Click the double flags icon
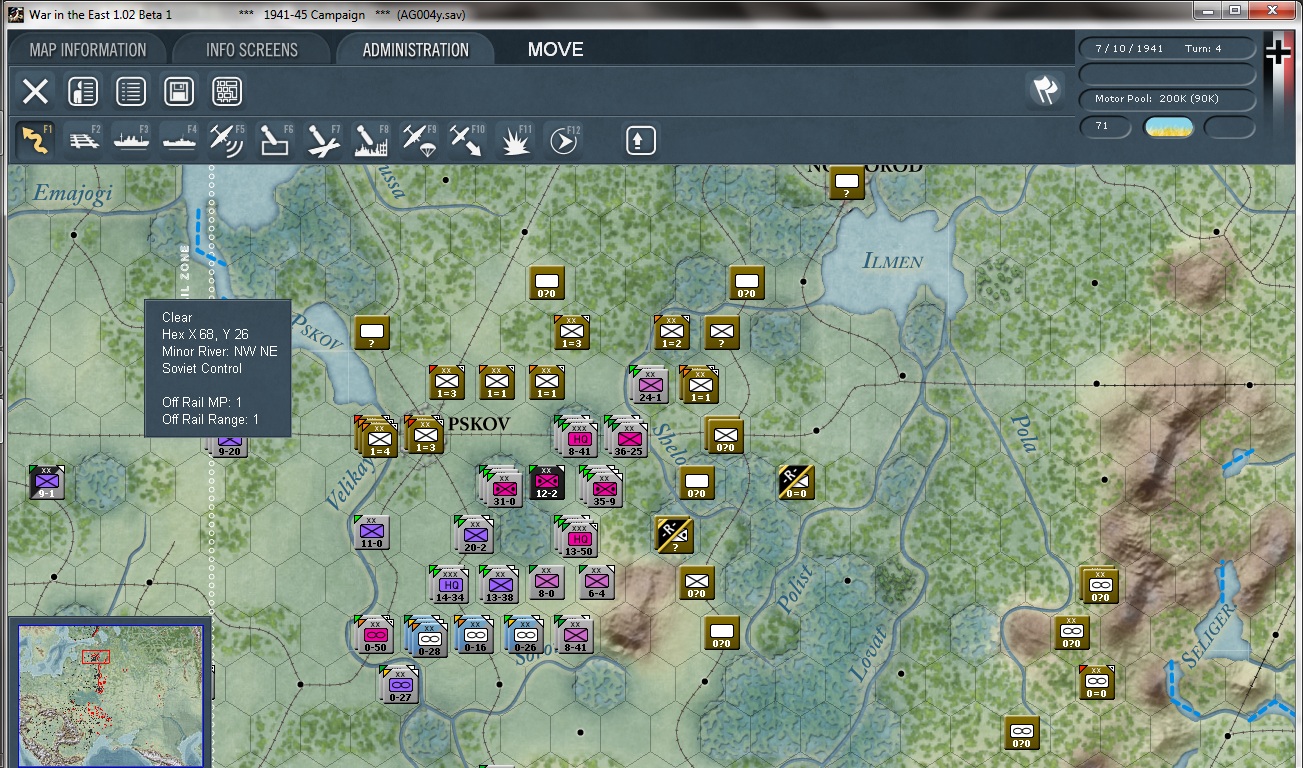This screenshot has width=1303, height=768. (x=1044, y=91)
